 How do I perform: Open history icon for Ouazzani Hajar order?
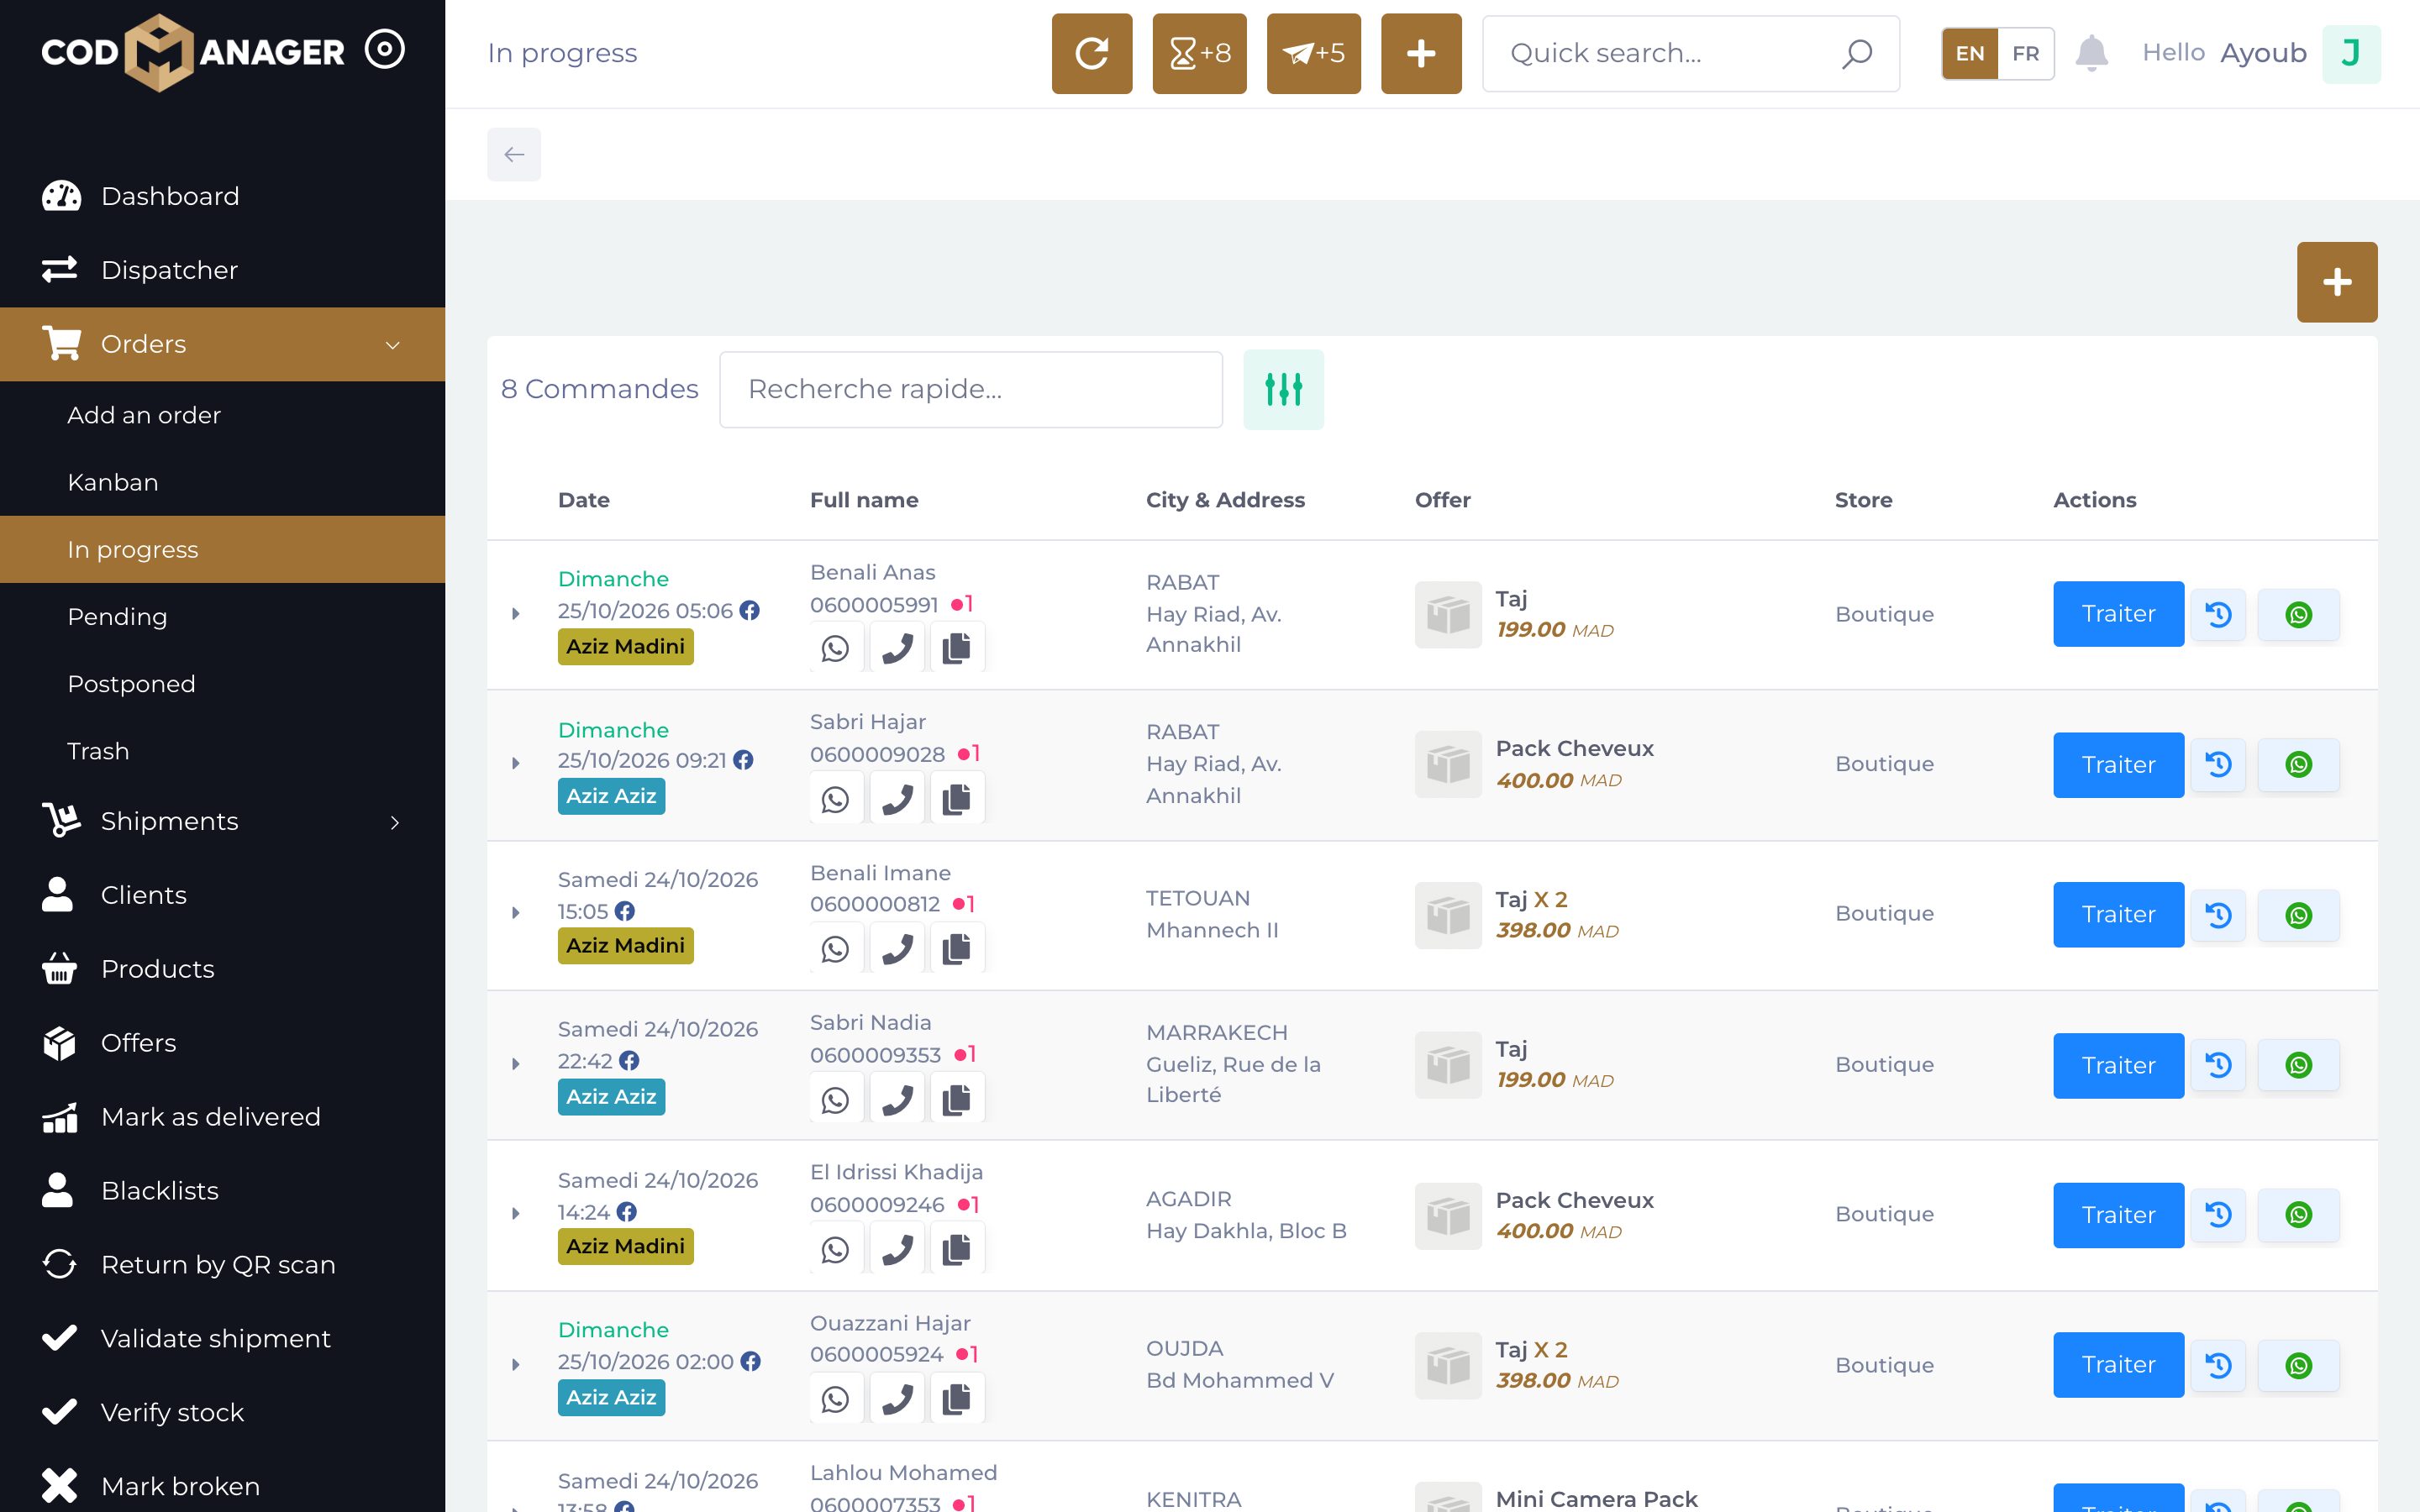pos(2218,1365)
